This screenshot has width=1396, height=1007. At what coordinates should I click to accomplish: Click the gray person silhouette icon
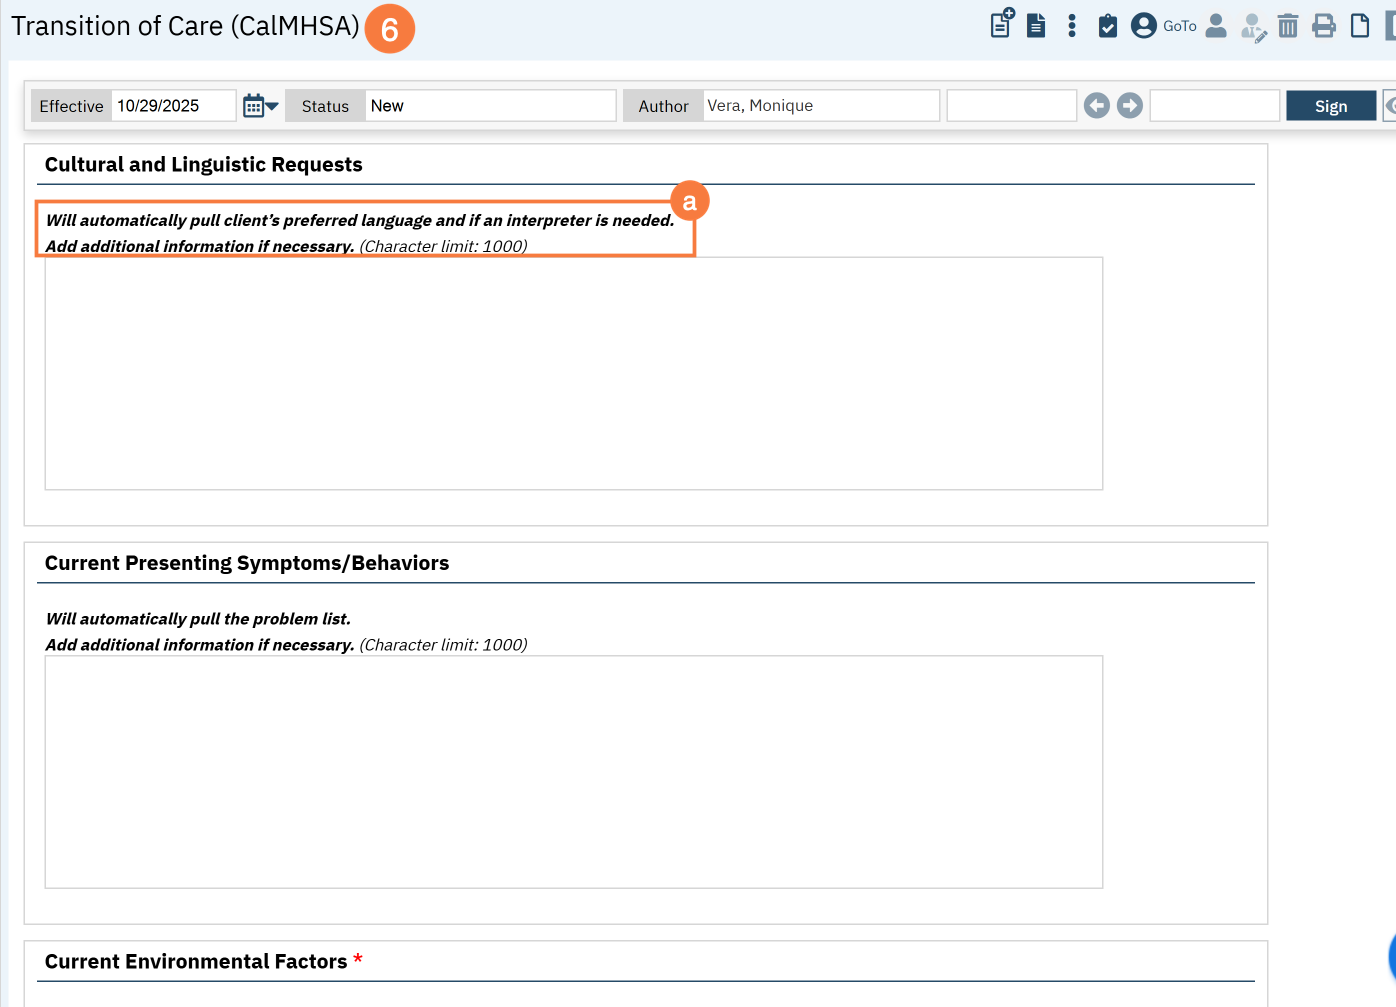[1216, 26]
